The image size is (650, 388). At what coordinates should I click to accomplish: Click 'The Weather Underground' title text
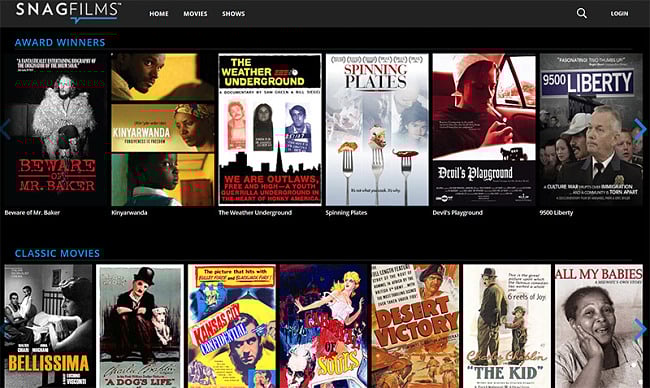click(x=255, y=213)
